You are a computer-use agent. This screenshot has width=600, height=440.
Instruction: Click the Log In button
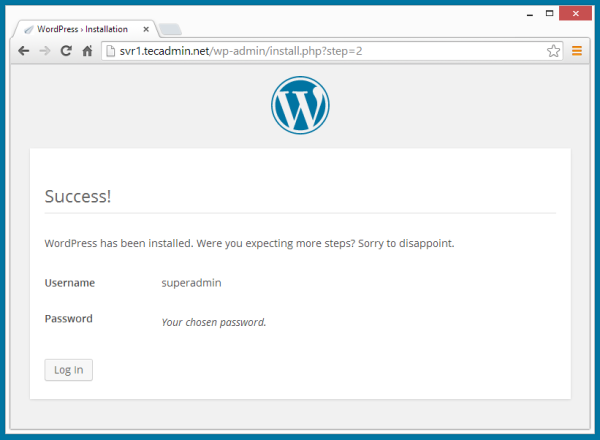click(69, 370)
